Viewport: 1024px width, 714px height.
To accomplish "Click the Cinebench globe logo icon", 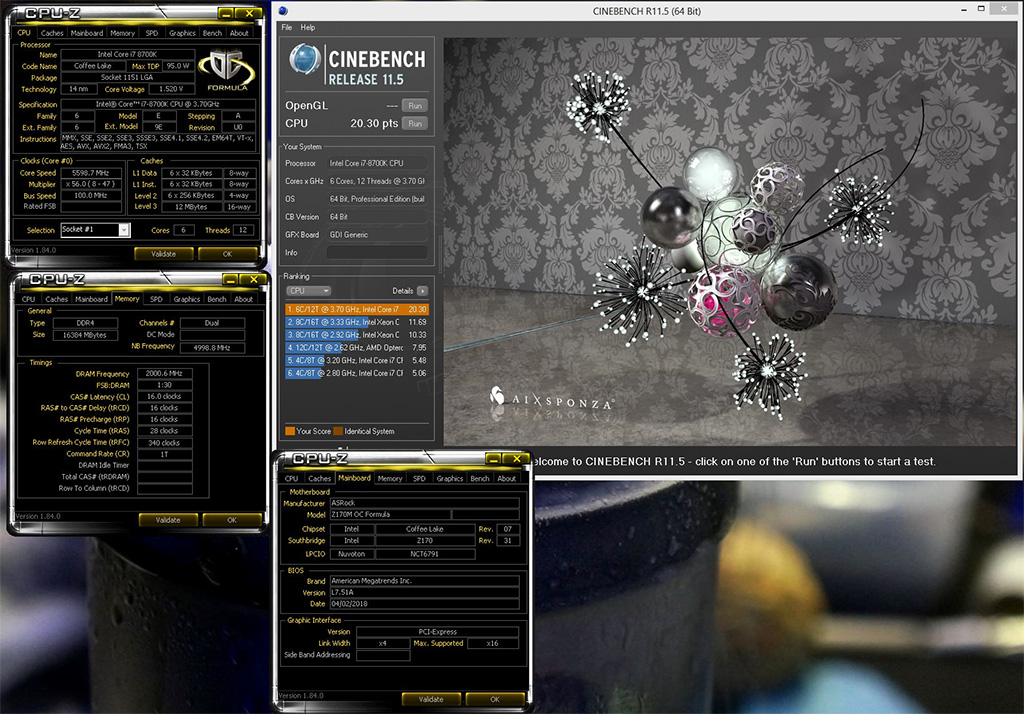I will tap(305, 61).
